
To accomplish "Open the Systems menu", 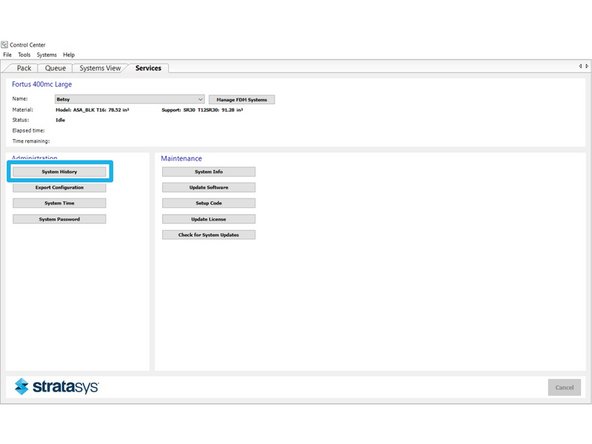I will [x=47, y=55].
